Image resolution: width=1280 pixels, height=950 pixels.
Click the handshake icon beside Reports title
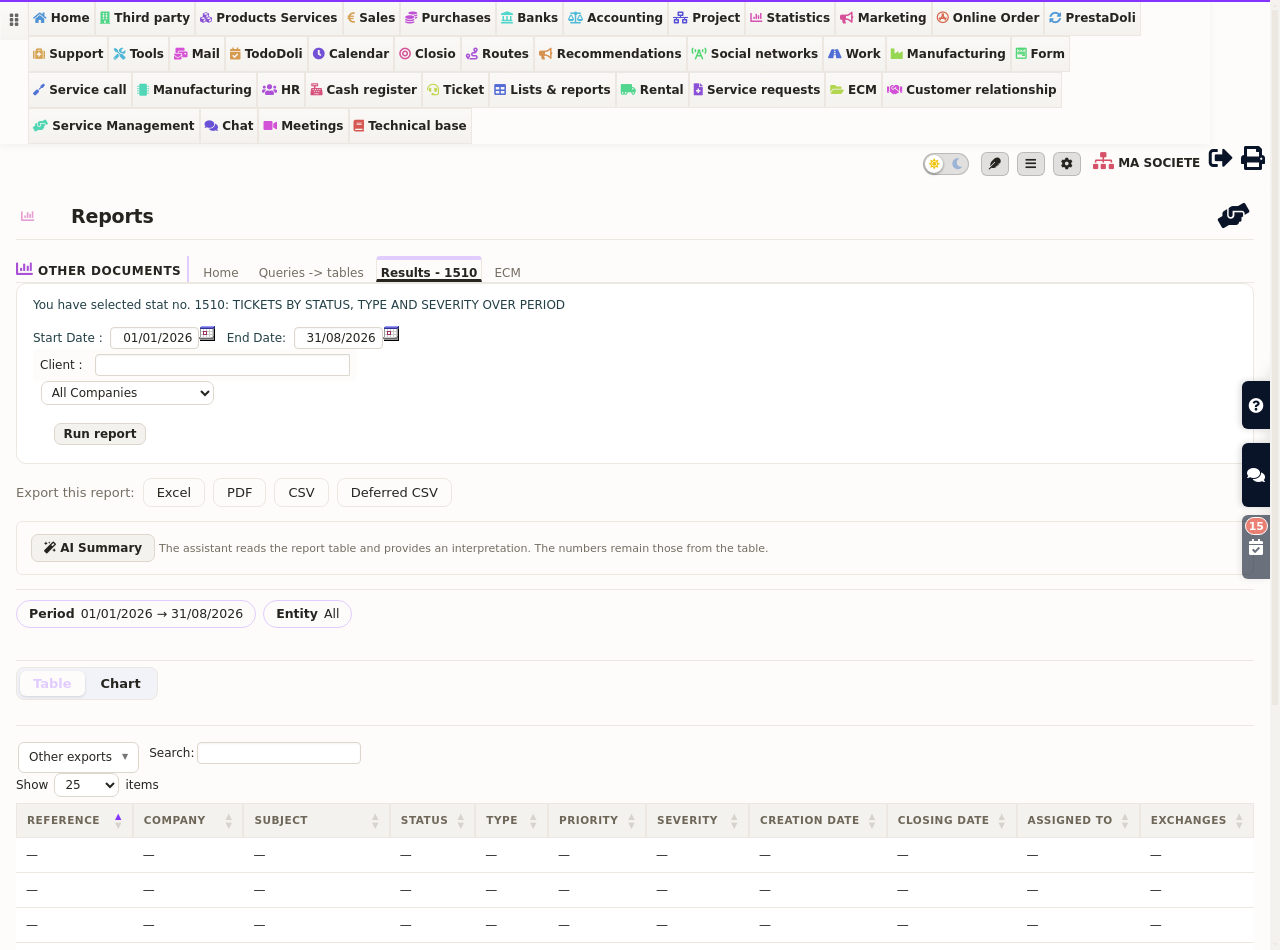(x=1234, y=215)
